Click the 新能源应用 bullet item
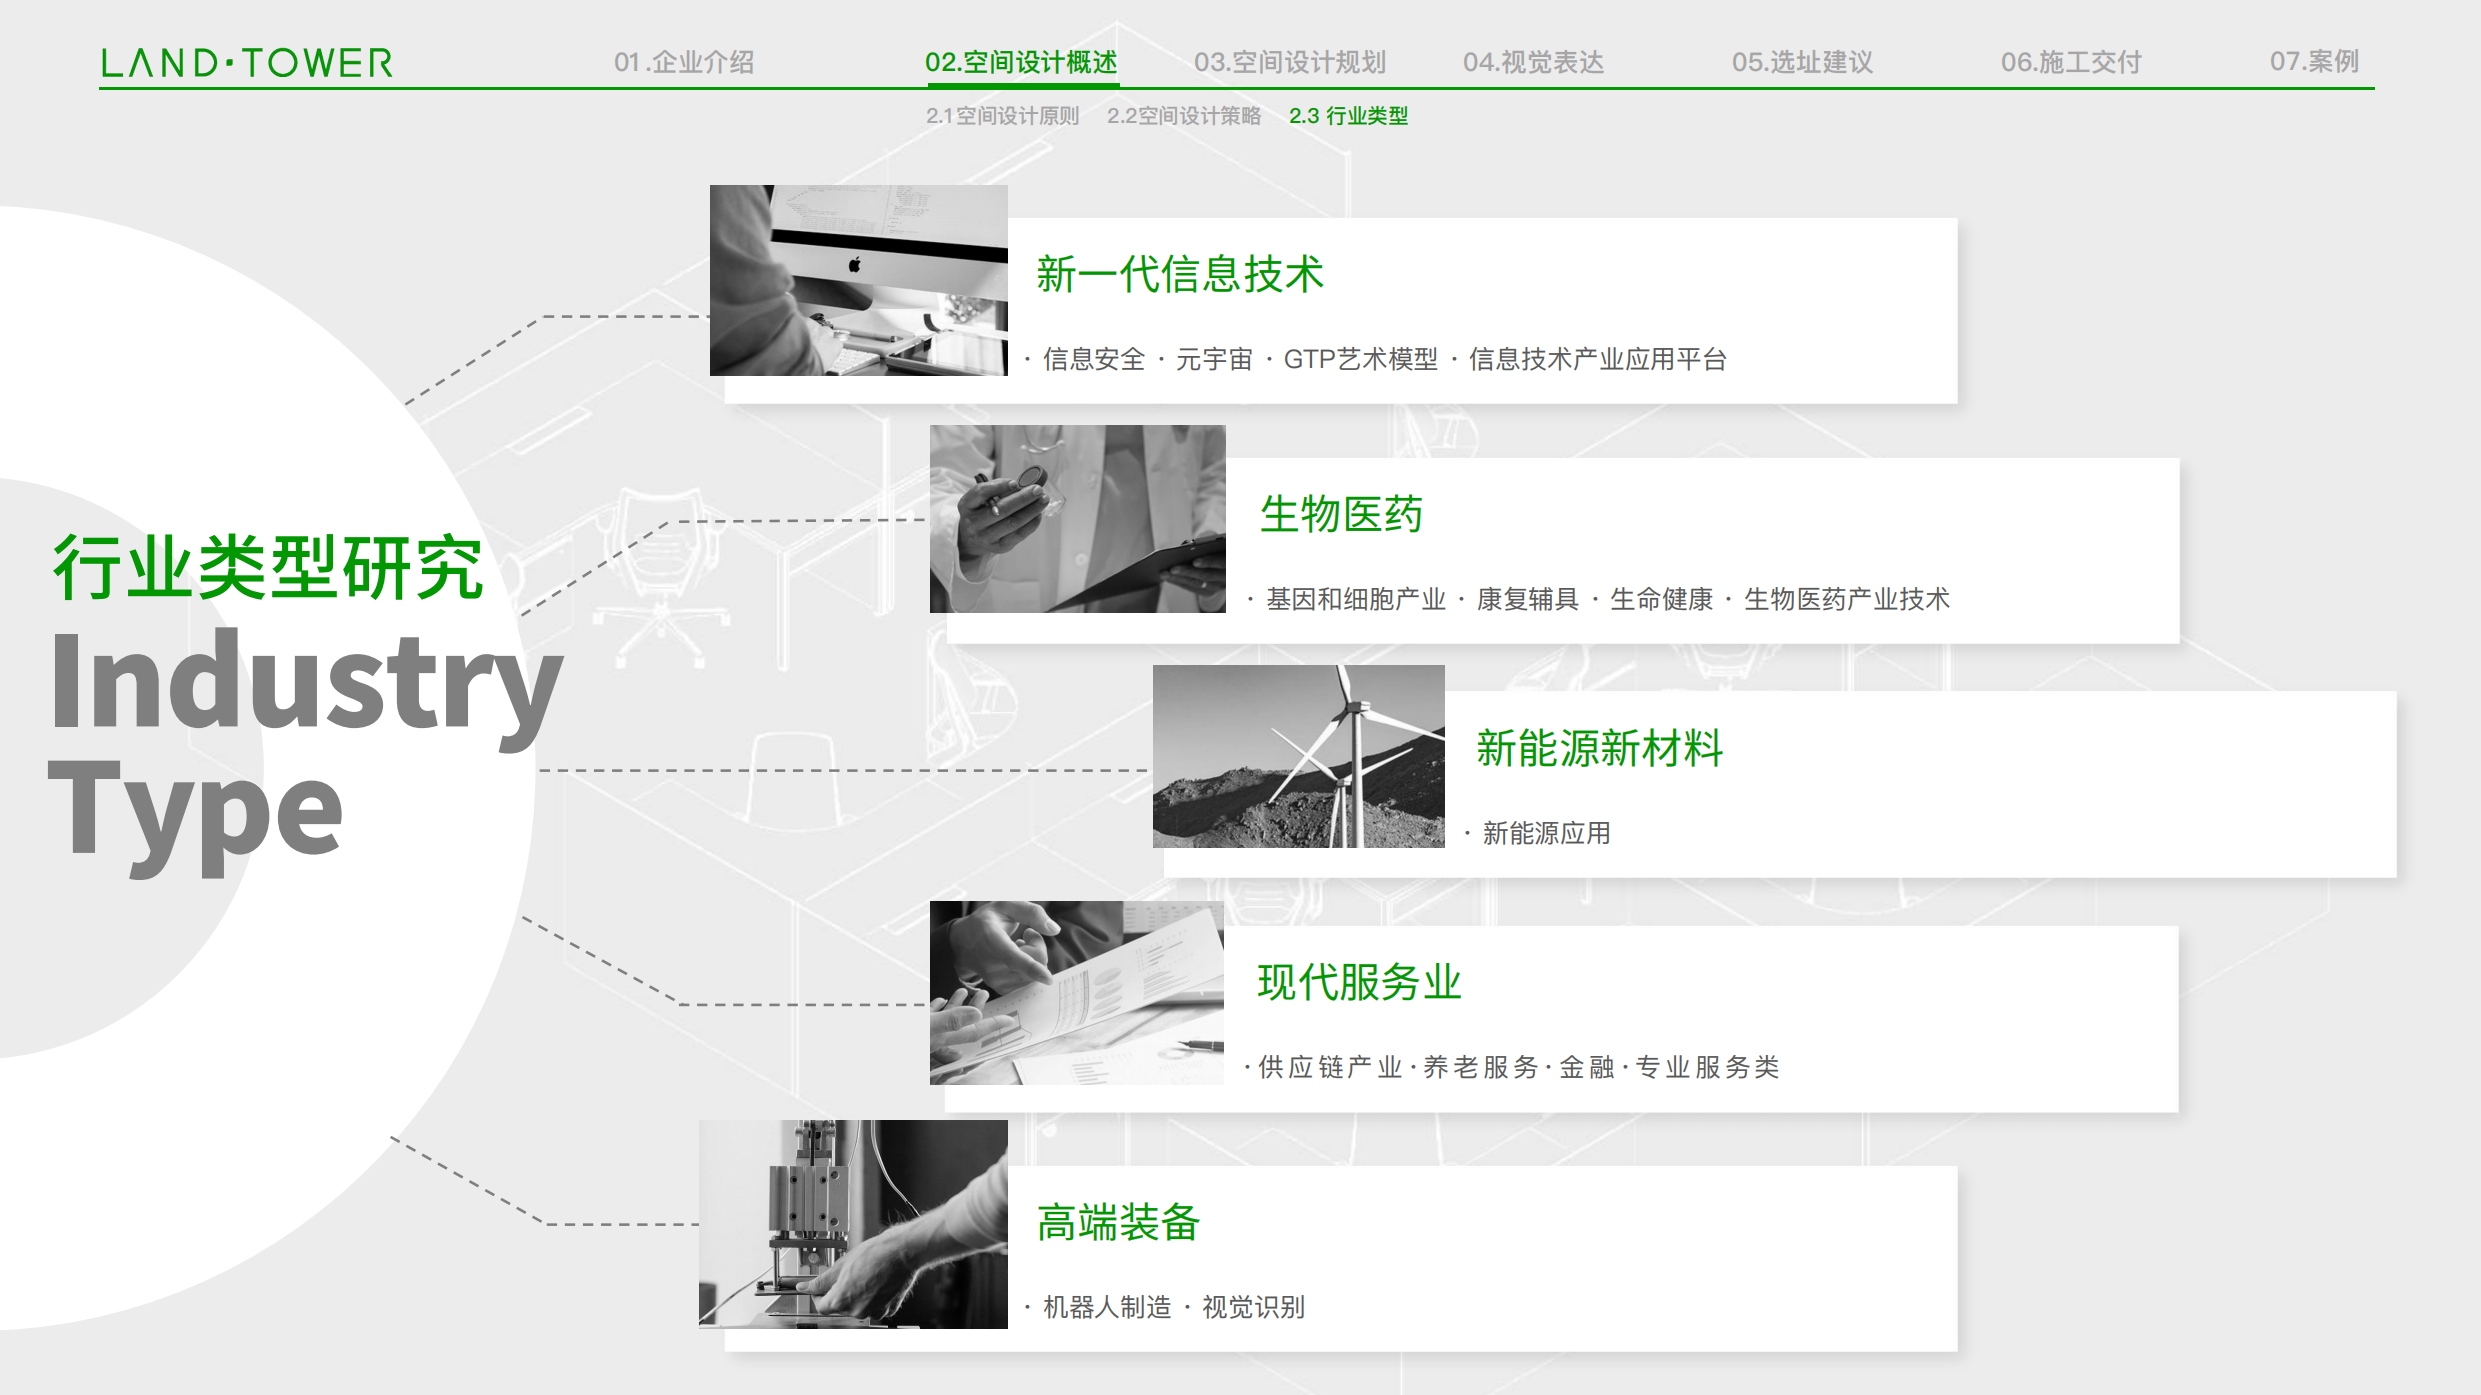This screenshot has width=2481, height=1395. tap(1546, 833)
